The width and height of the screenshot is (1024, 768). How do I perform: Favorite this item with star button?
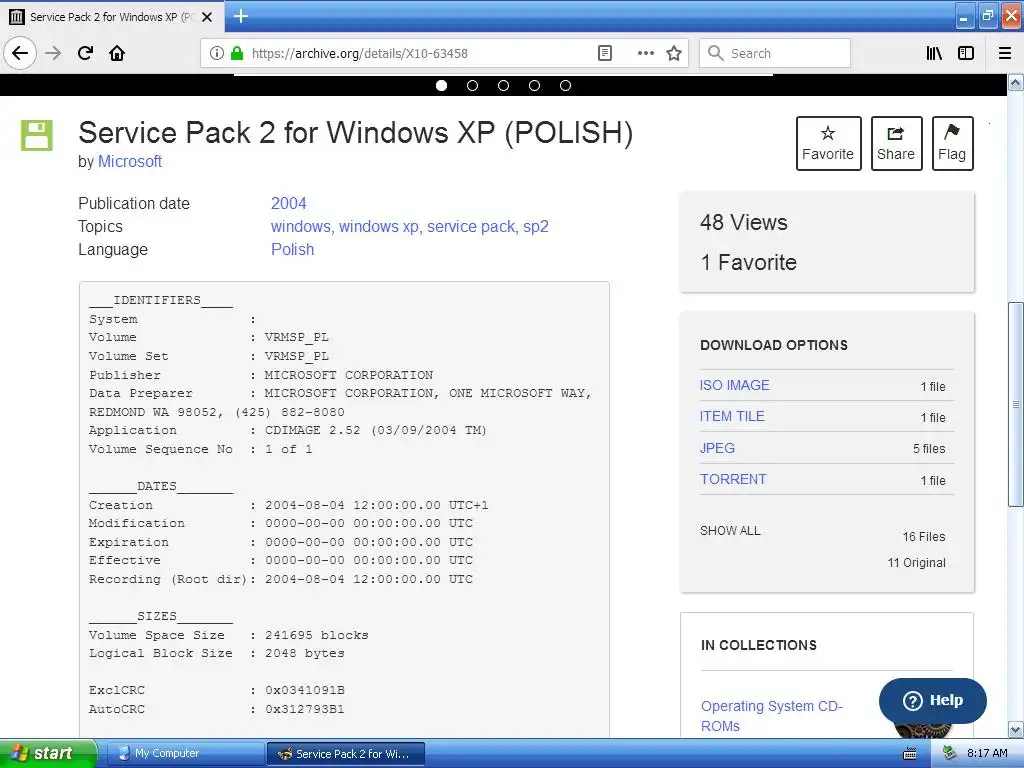click(x=828, y=143)
